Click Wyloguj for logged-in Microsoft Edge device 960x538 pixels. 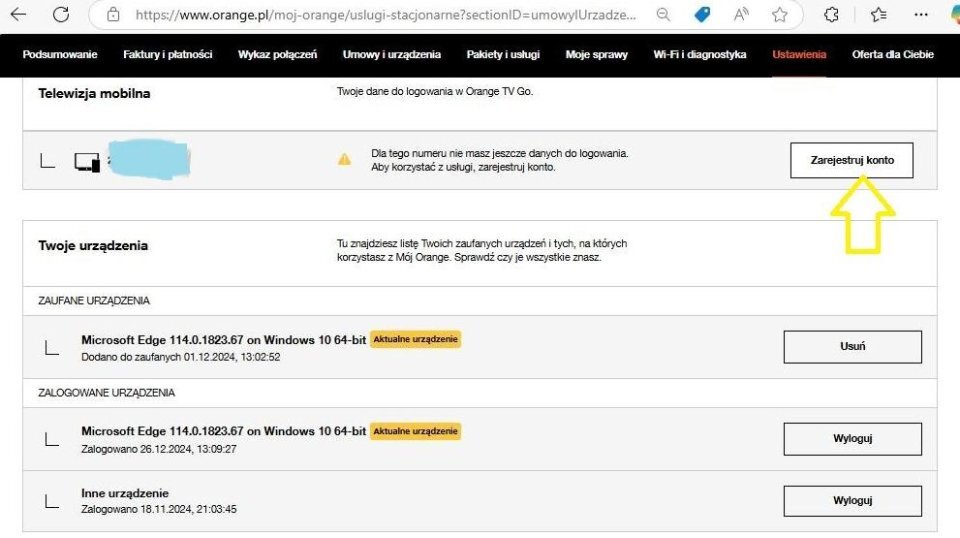[852, 439]
